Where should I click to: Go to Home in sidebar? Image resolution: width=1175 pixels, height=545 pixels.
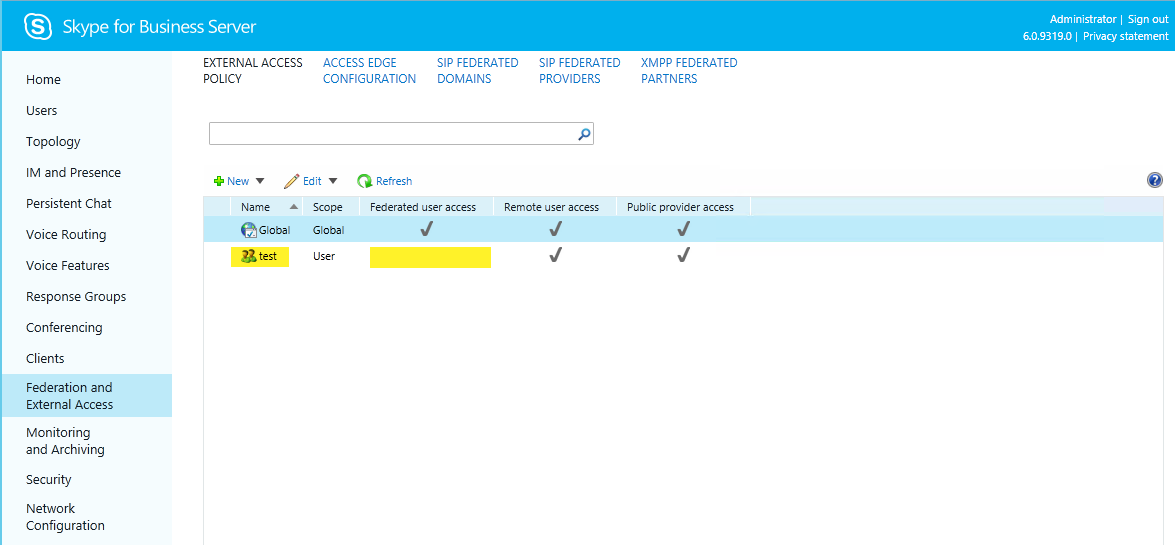[x=43, y=79]
